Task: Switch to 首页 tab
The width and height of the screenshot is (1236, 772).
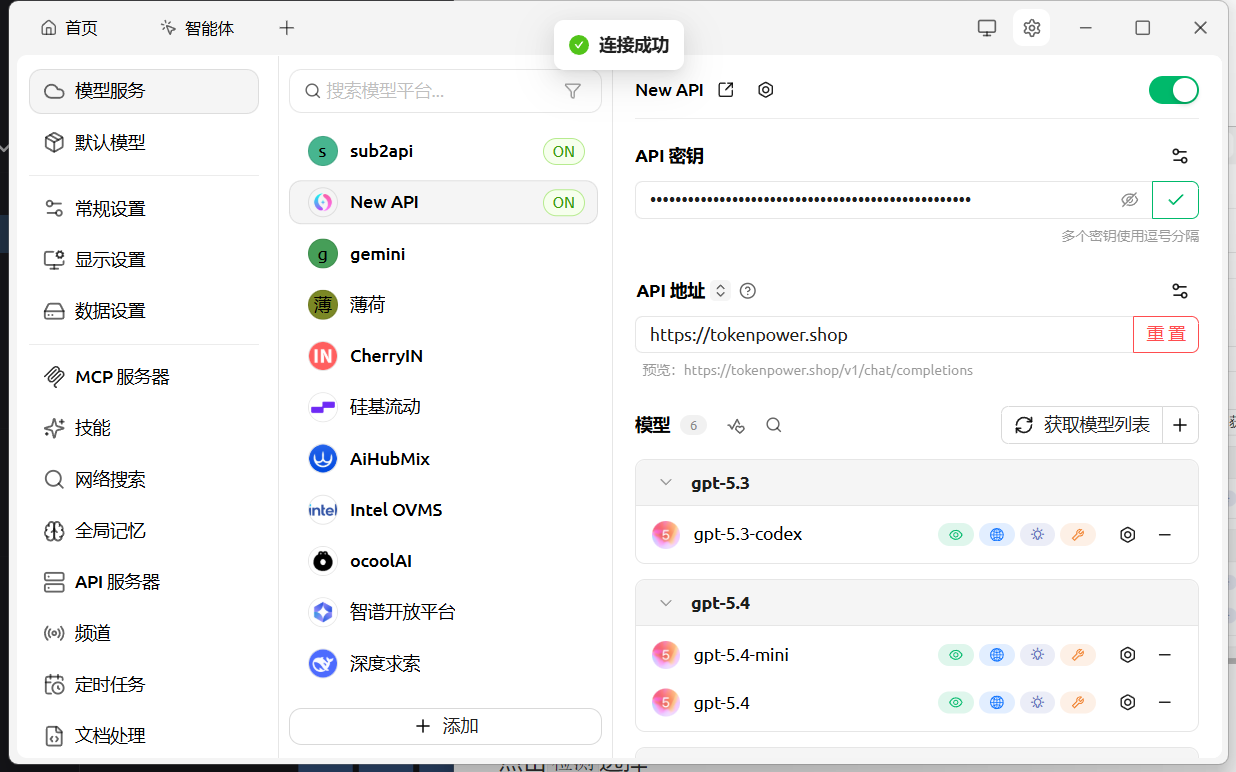Action: pos(69,28)
